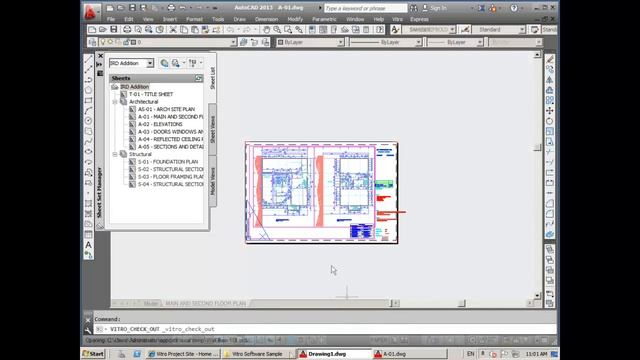Open the text style dropdown
The image size is (640, 360).
(x=452, y=29)
